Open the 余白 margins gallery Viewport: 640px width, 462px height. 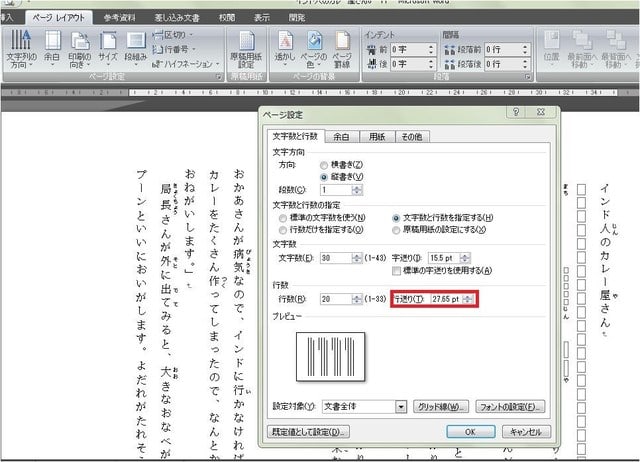pos(52,50)
